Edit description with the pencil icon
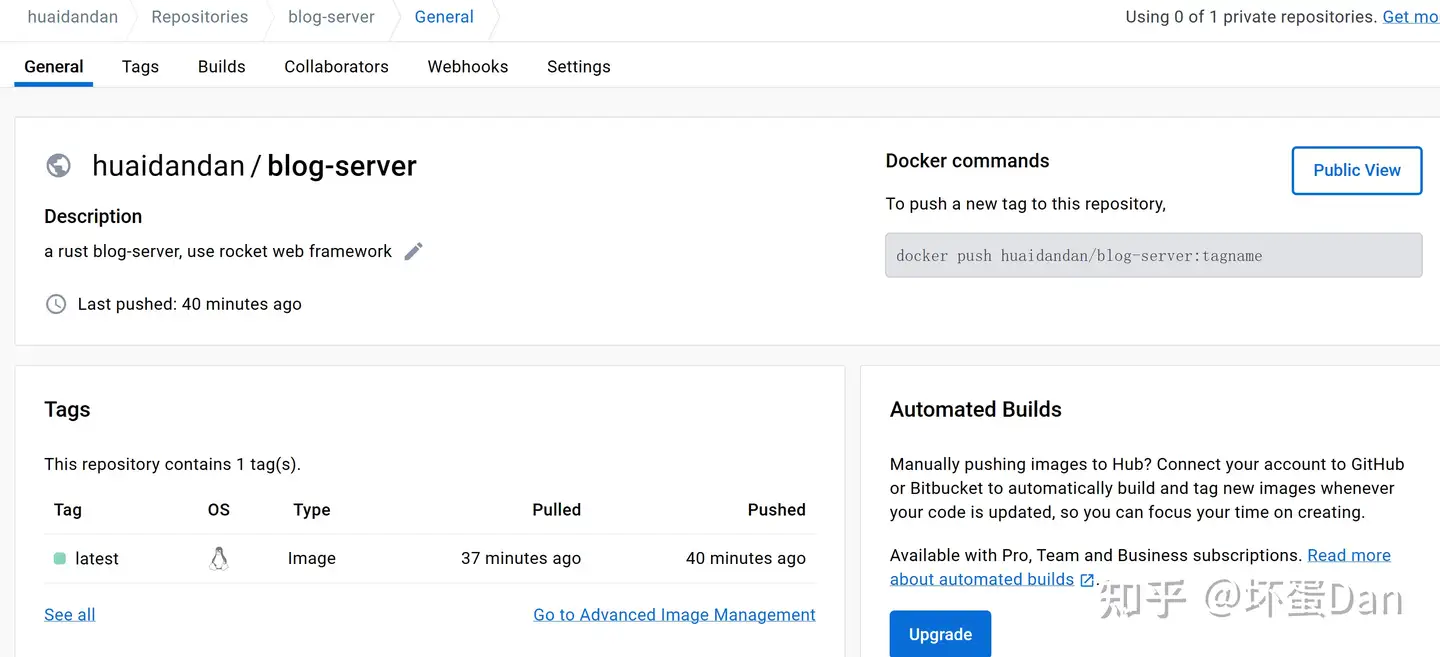1440x657 pixels. (x=413, y=251)
